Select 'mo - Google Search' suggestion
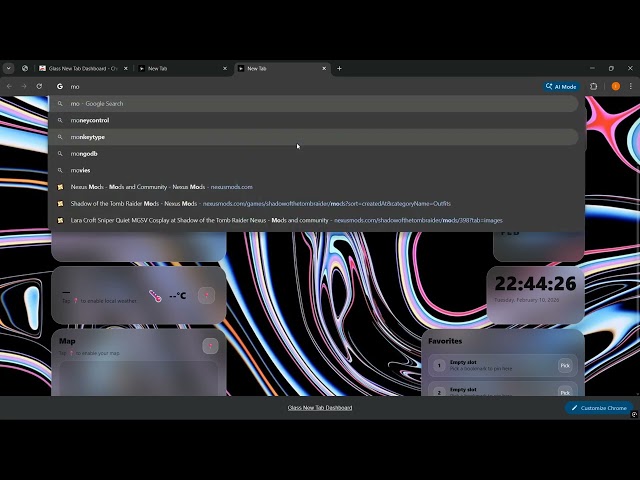This screenshot has height=480, width=640. (x=313, y=104)
